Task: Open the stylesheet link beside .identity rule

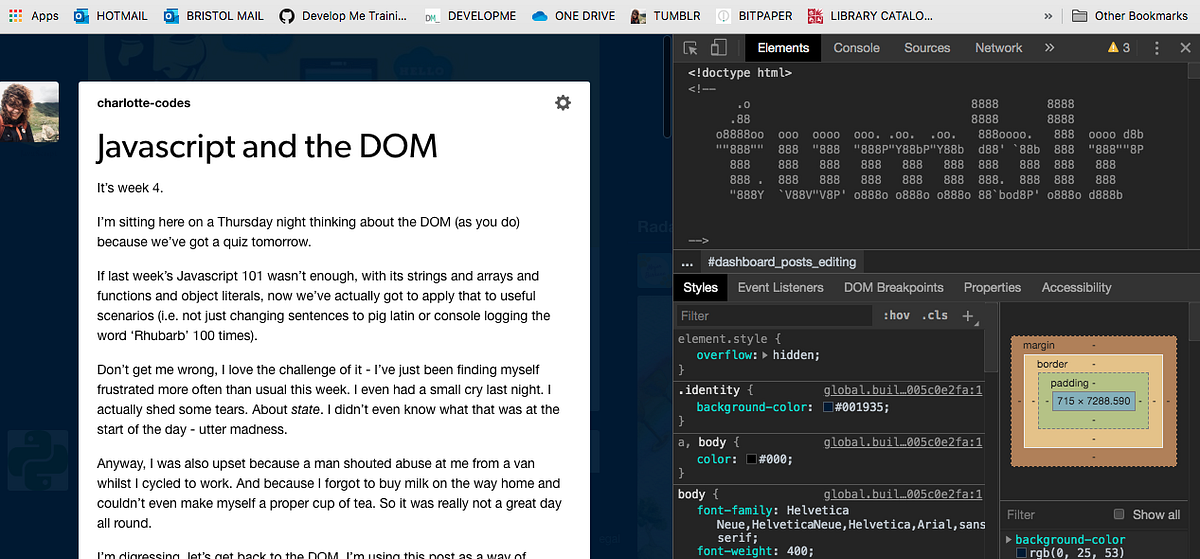Action: click(x=903, y=391)
